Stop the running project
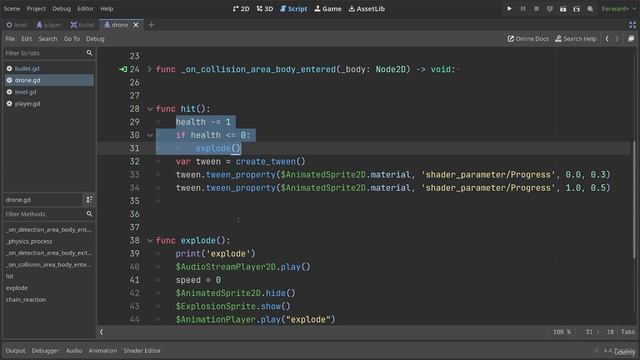The width and height of the screenshot is (640, 360). pyautogui.click(x=536, y=9)
